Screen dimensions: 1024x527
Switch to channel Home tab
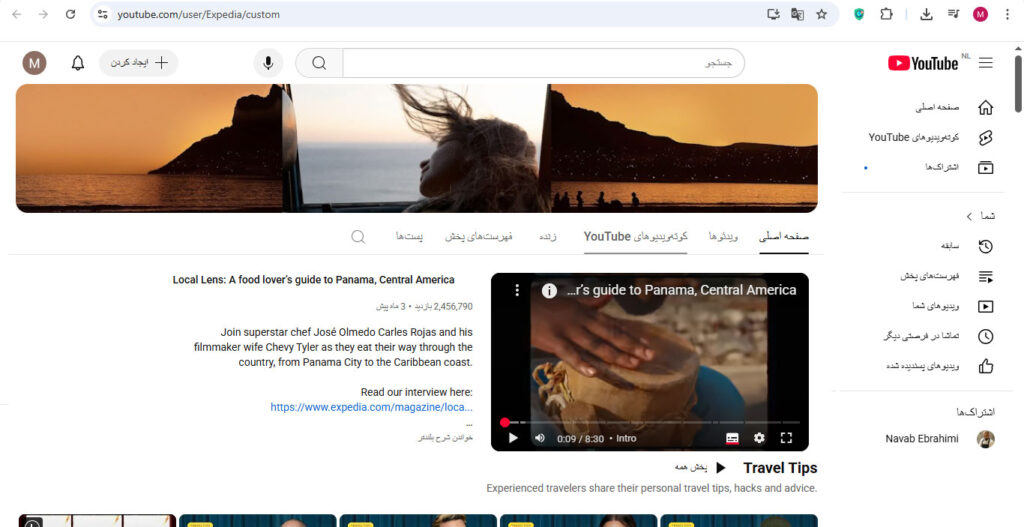(784, 236)
